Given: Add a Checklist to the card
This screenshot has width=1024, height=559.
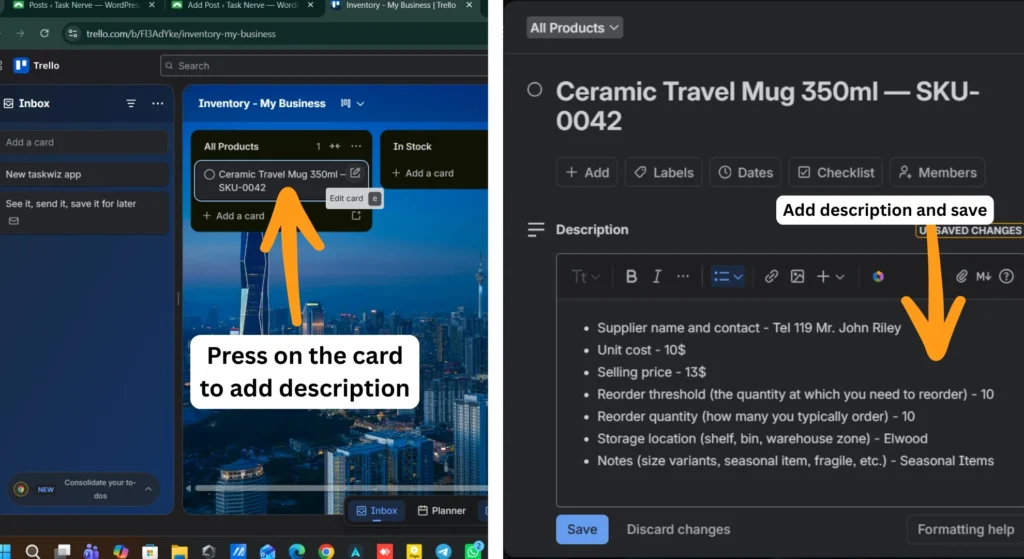Looking at the screenshot, I should [835, 172].
